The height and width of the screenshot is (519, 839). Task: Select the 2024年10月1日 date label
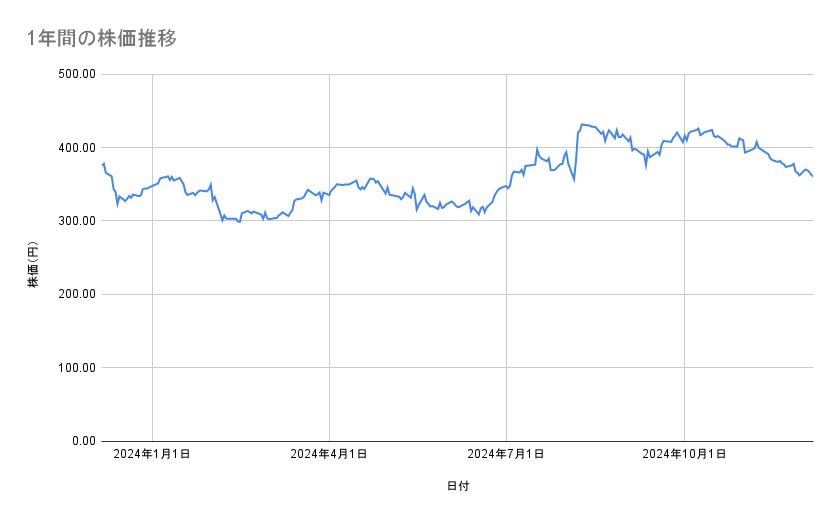pyautogui.click(x=684, y=454)
